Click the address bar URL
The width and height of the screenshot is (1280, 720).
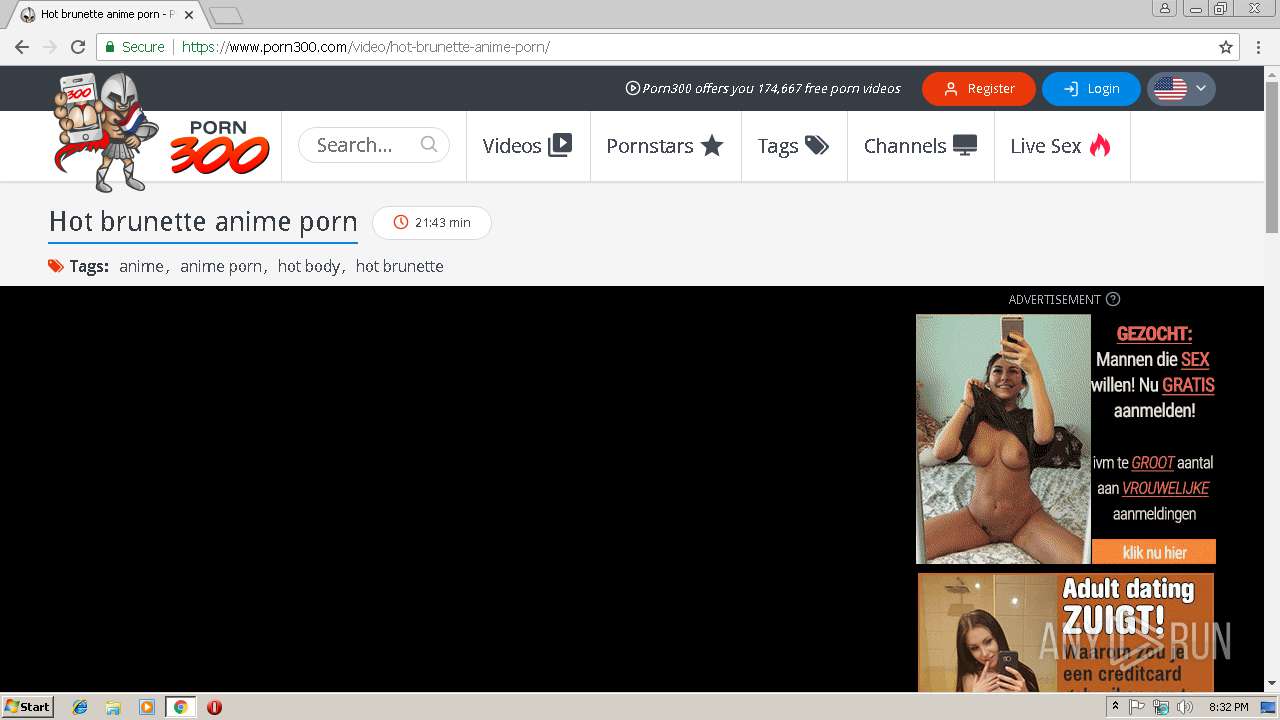[x=366, y=47]
